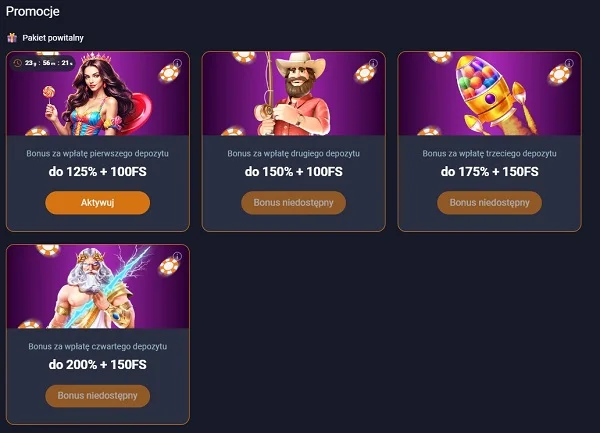Image resolution: width=600 pixels, height=433 pixels.
Task: Click info icon on third deposit card
Action: 569,62
